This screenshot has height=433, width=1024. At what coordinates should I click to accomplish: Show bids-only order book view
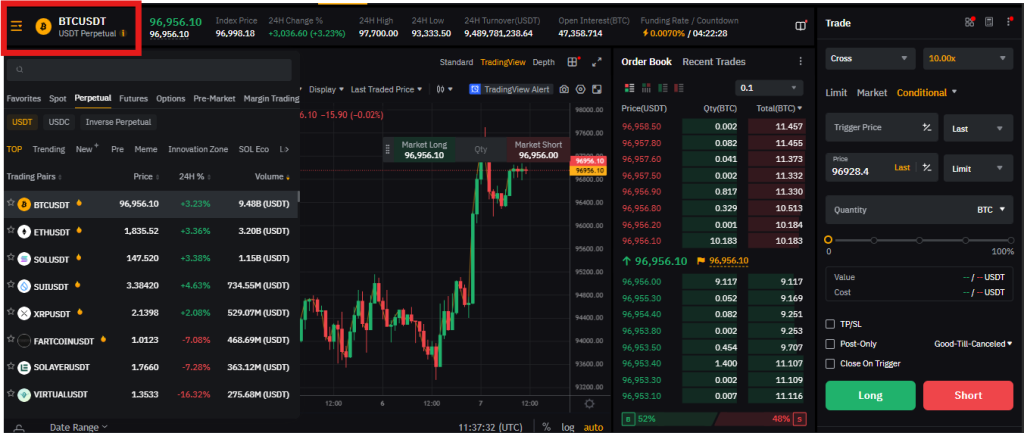point(663,88)
